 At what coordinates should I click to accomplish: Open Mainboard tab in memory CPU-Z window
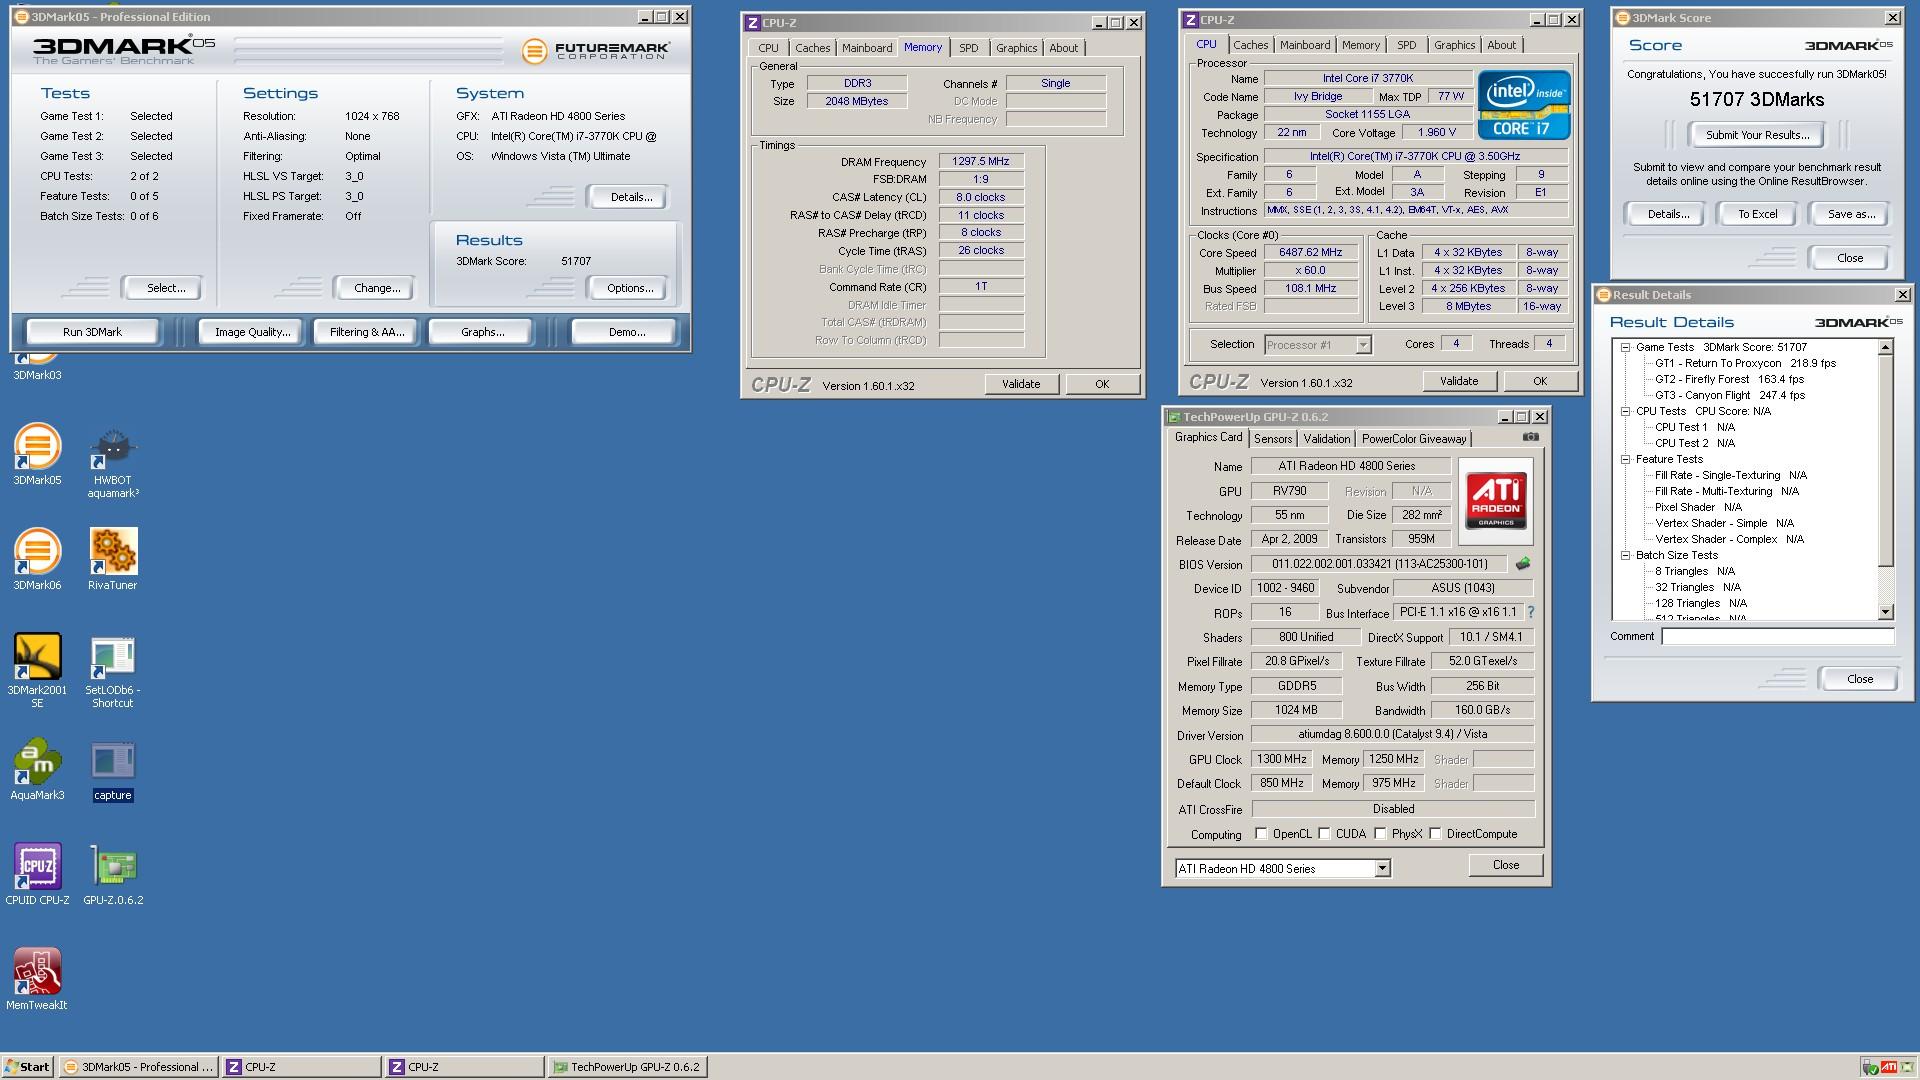coord(866,48)
